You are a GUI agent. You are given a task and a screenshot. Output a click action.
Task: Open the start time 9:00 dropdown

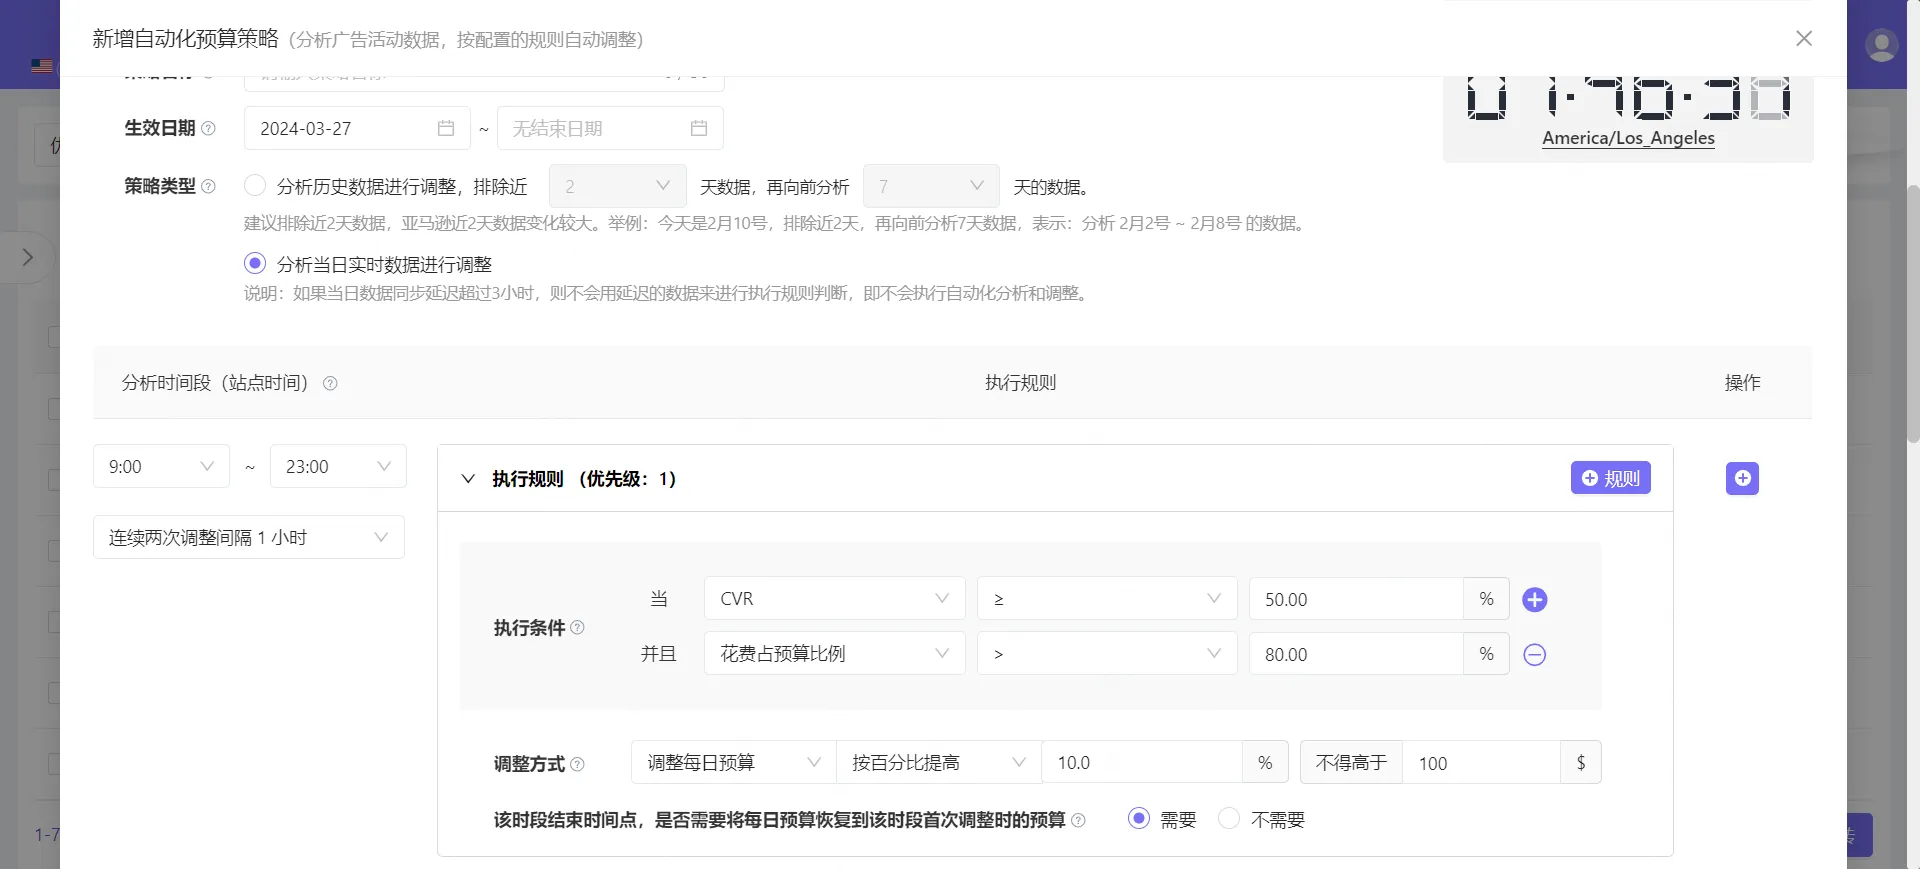point(161,466)
